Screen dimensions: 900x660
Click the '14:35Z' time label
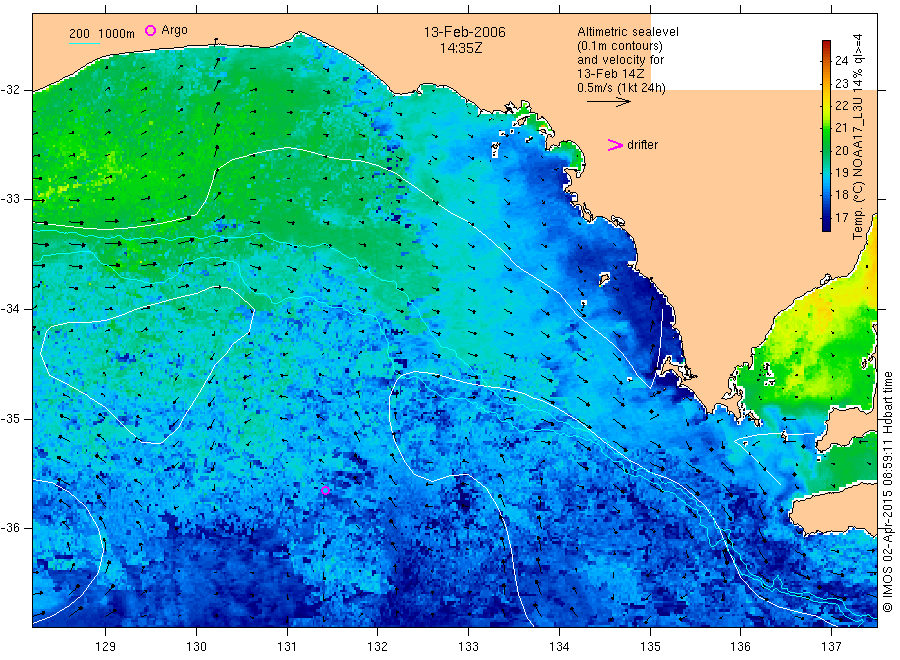[461, 48]
